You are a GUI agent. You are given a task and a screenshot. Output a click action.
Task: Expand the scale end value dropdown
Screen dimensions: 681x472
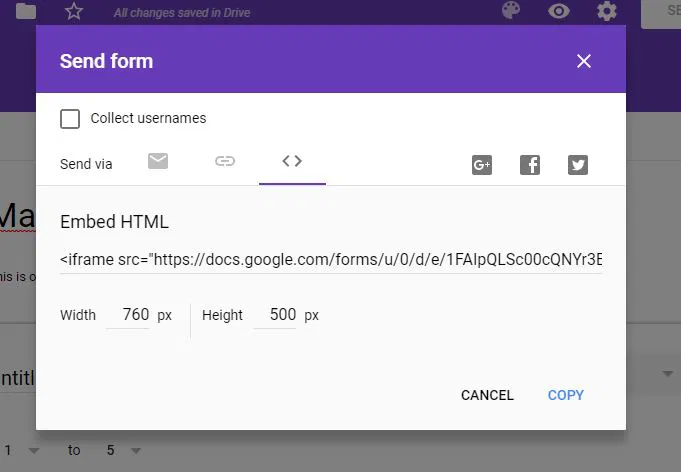click(136, 451)
